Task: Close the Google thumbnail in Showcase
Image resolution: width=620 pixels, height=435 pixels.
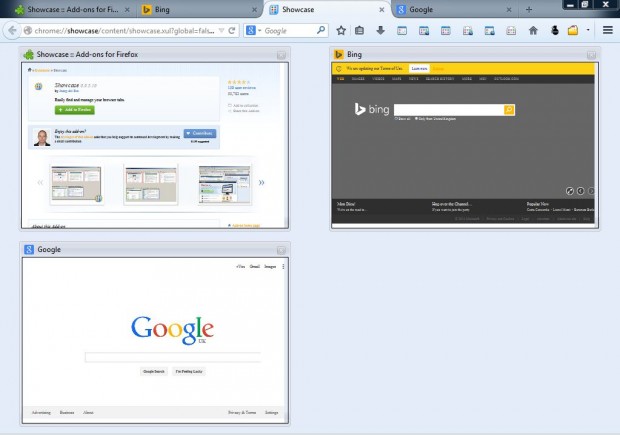Action: 282,249
